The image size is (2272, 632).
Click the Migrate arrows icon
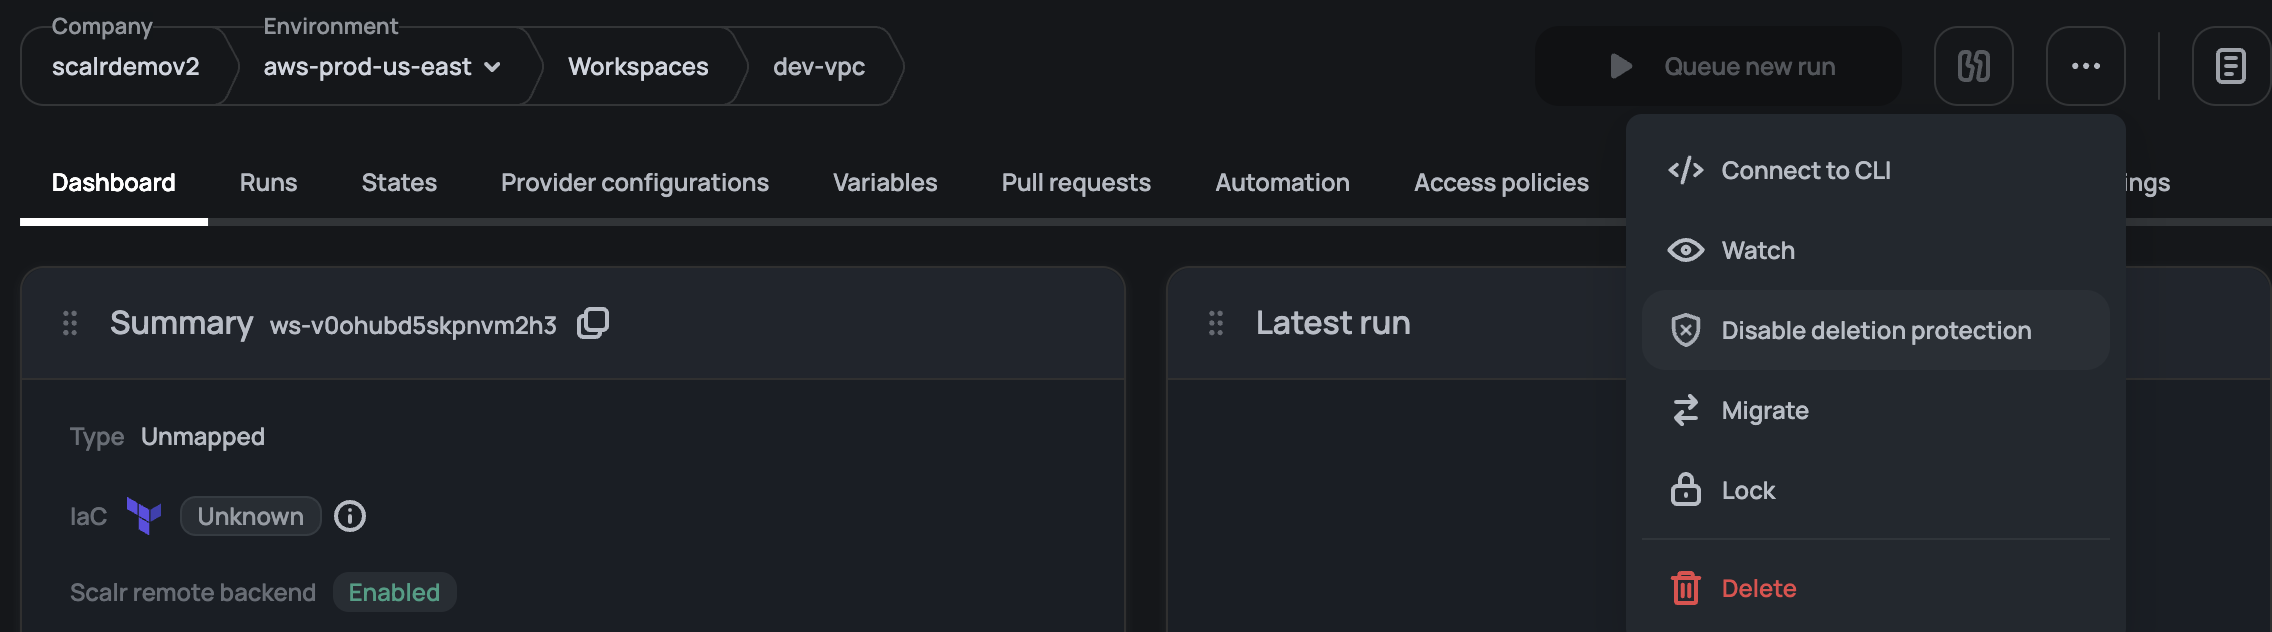point(1686,410)
